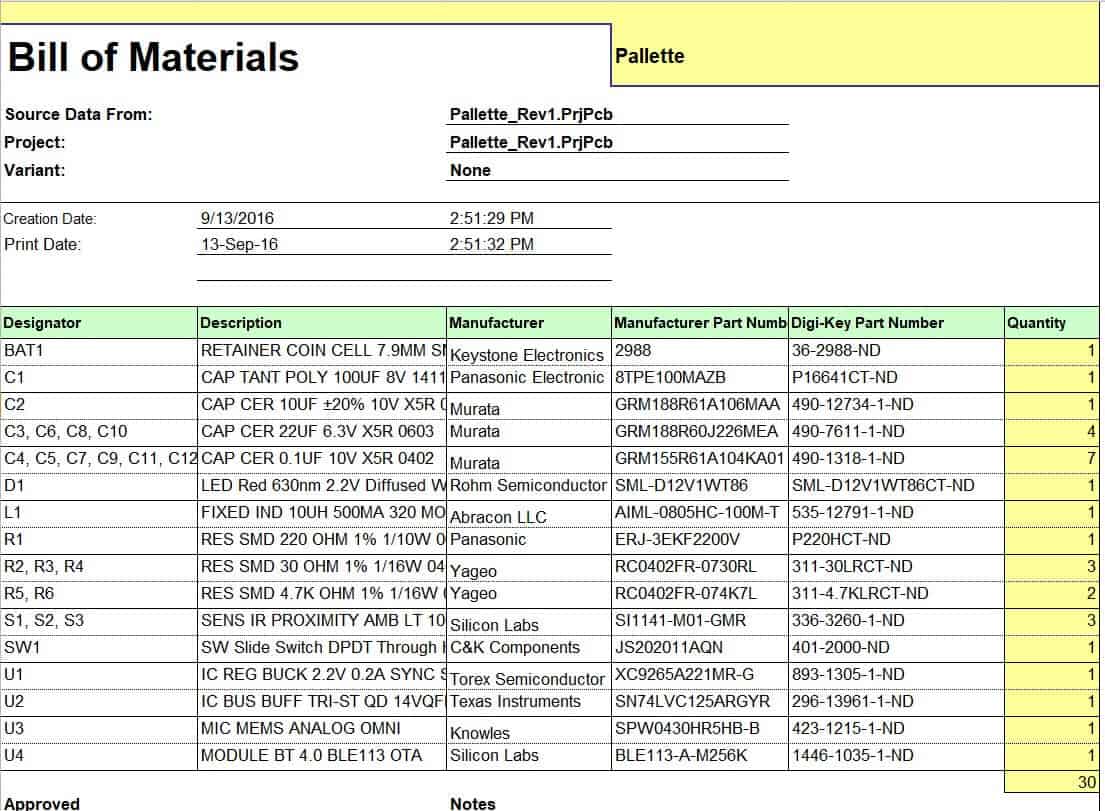Select the Rohm Semiconductor manufacturer cell
The image size is (1105, 811).
click(x=529, y=486)
